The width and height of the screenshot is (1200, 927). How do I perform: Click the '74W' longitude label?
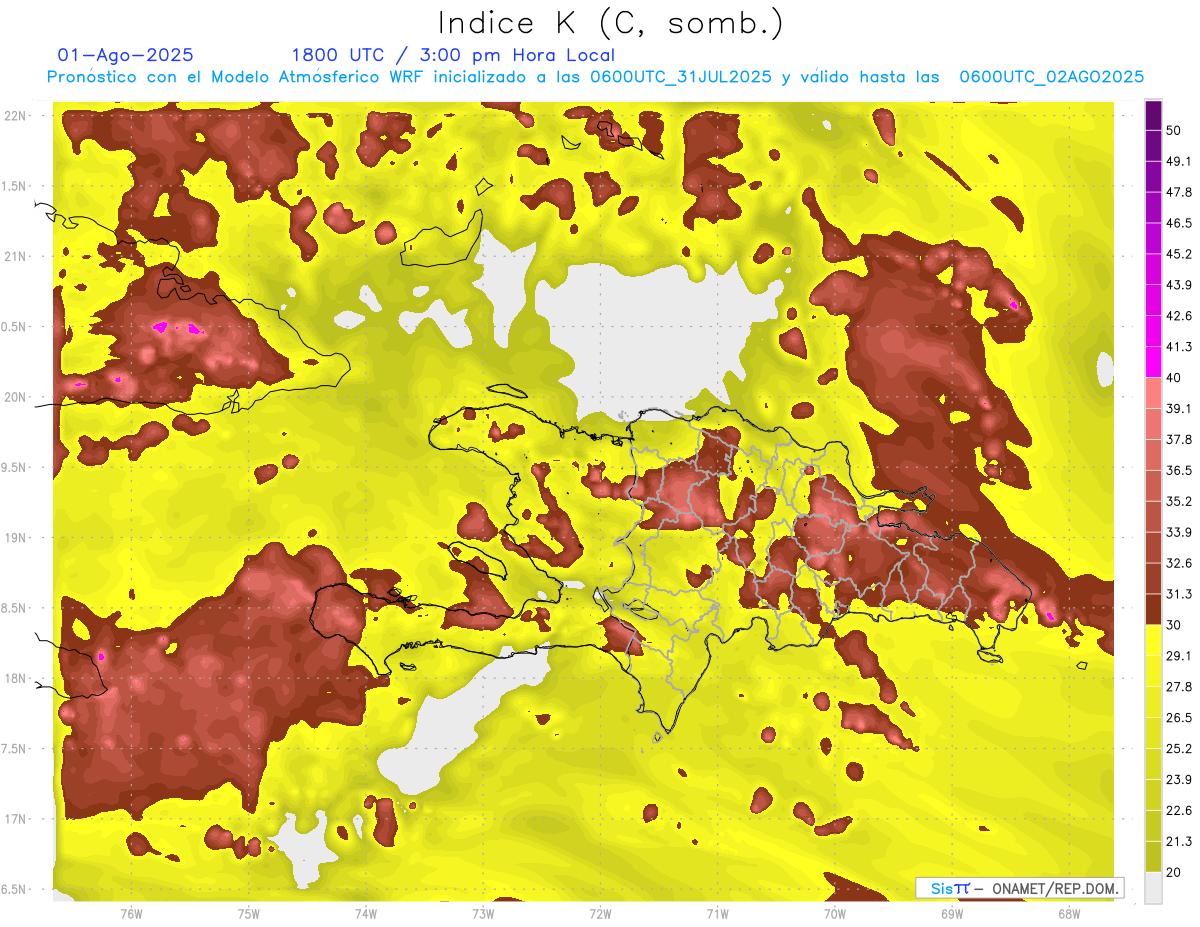tap(366, 913)
